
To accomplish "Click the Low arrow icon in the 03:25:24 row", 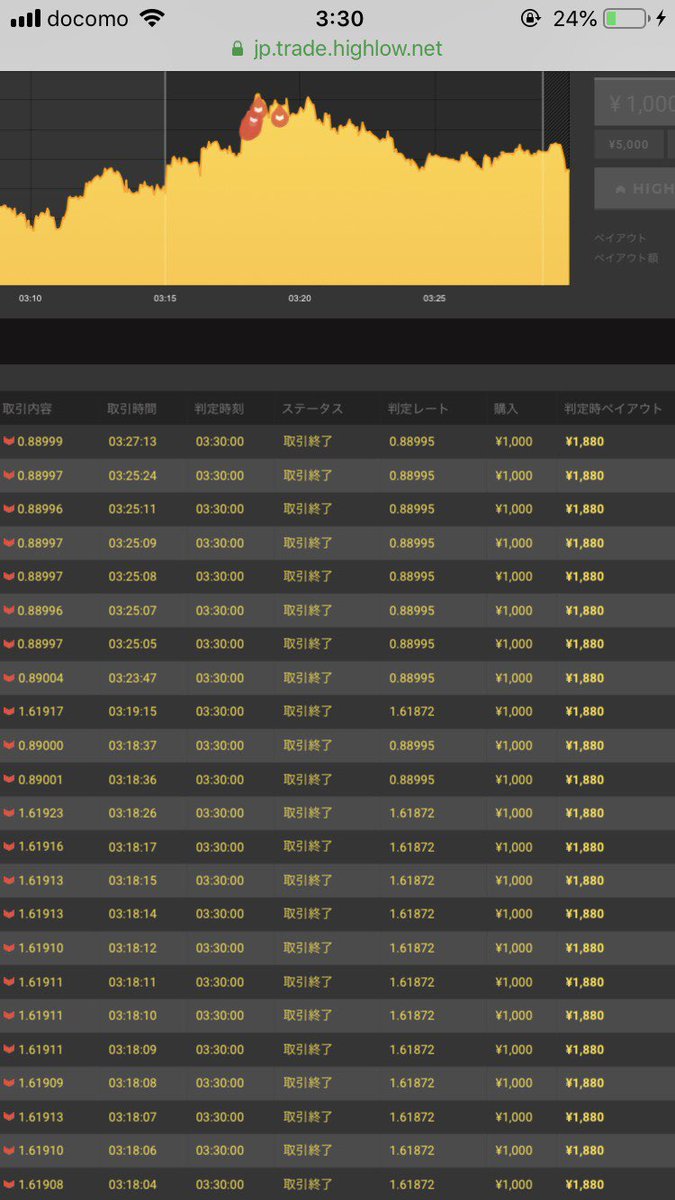I will (x=9, y=475).
